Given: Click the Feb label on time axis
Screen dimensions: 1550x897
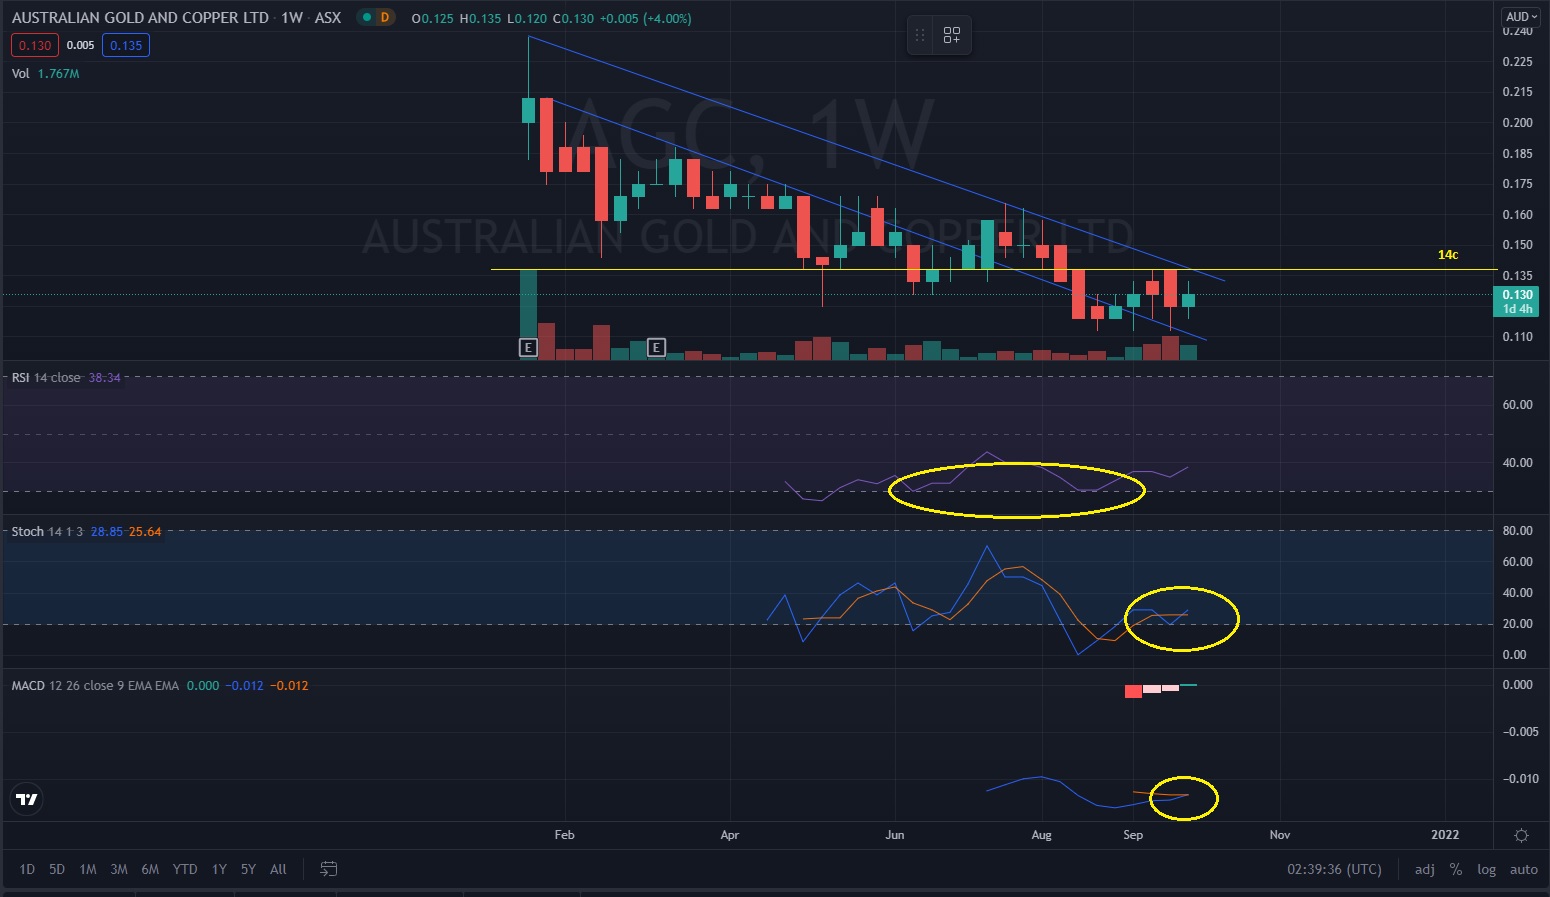Looking at the screenshot, I should 564,835.
